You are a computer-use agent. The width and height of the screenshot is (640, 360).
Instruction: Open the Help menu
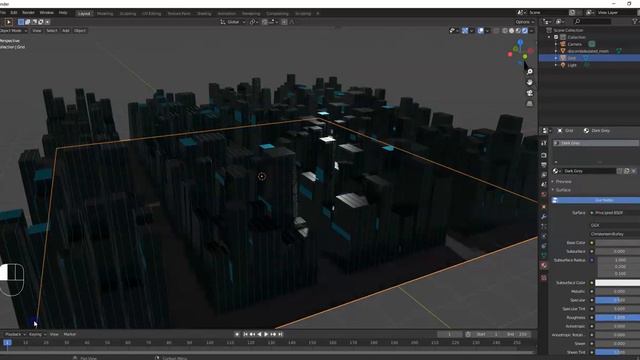coord(63,13)
